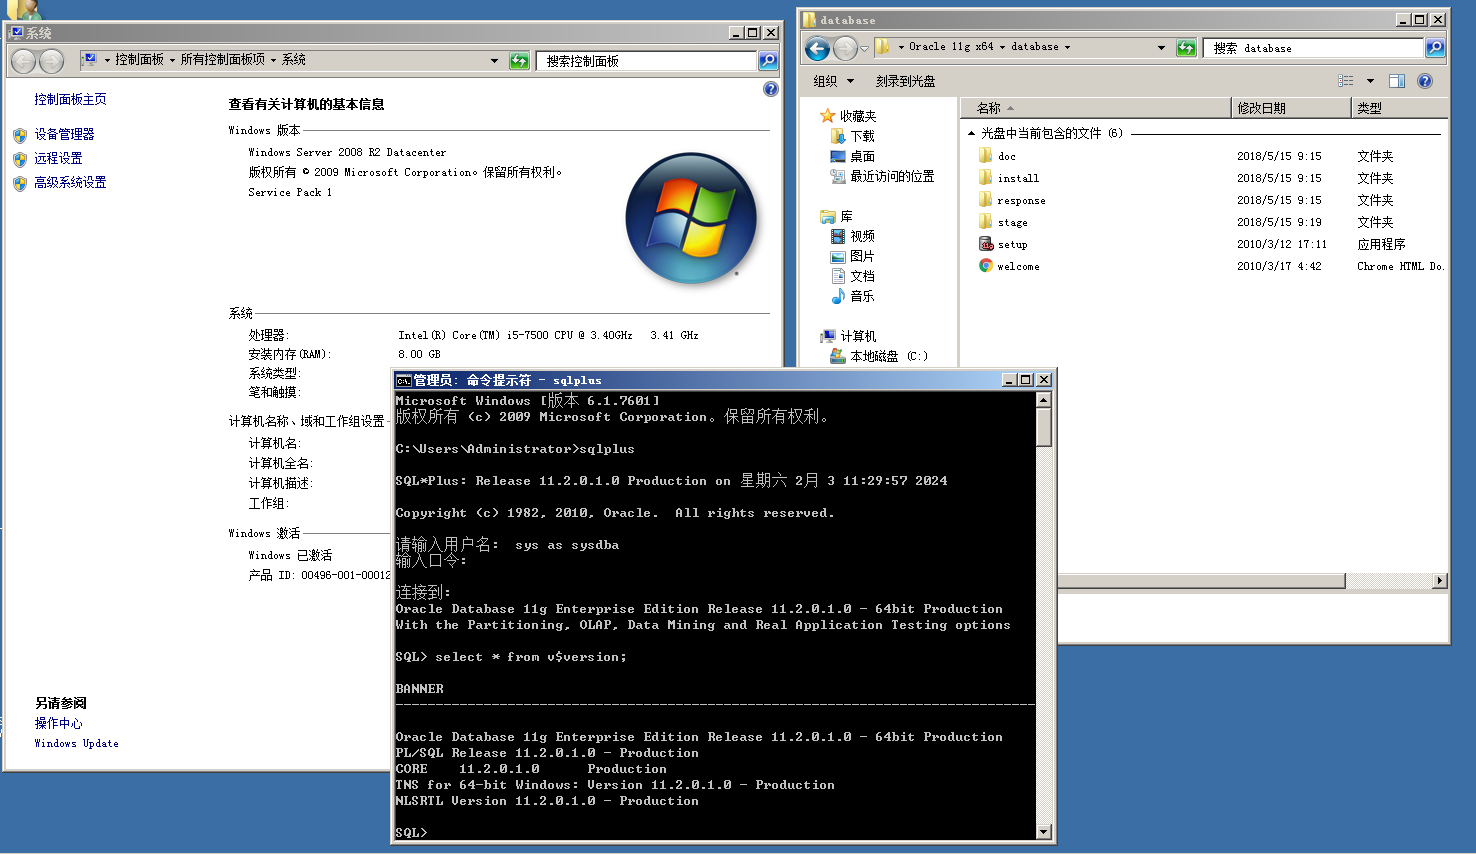Click the help icon in System window
The height and width of the screenshot is (855, 1476).
point(770,89)
